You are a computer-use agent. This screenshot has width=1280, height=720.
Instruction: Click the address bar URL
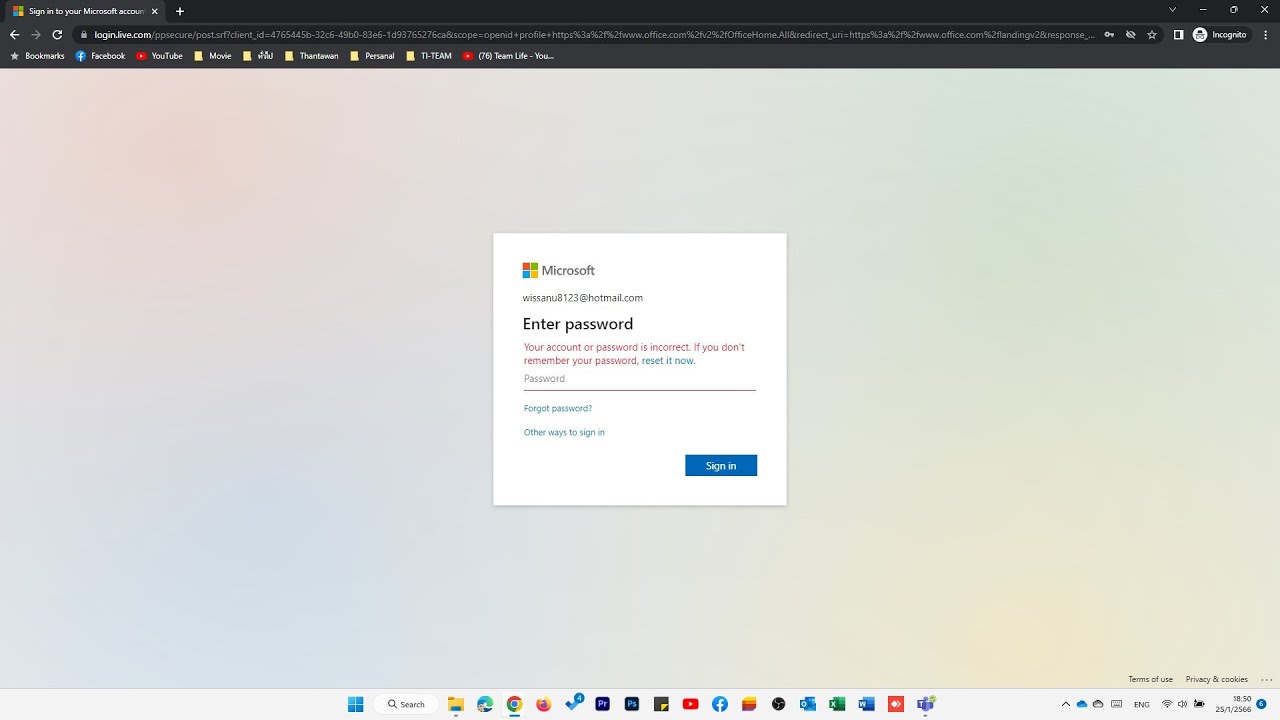pyautogui.click(x=594, y=34)
